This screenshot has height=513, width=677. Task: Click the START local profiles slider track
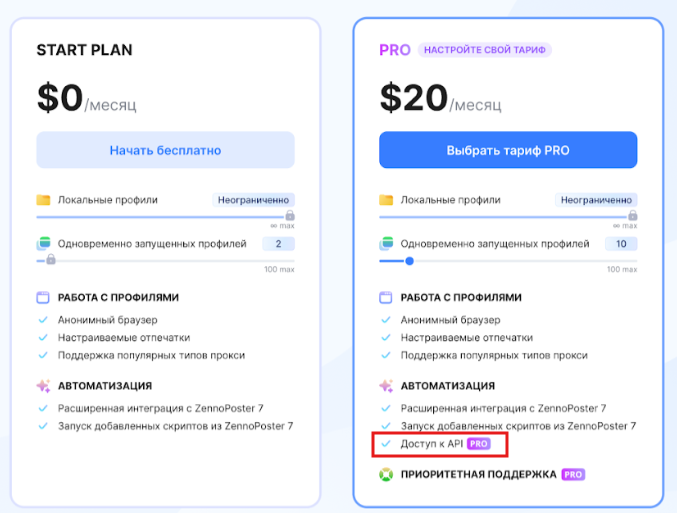click(x=160, y=216)
